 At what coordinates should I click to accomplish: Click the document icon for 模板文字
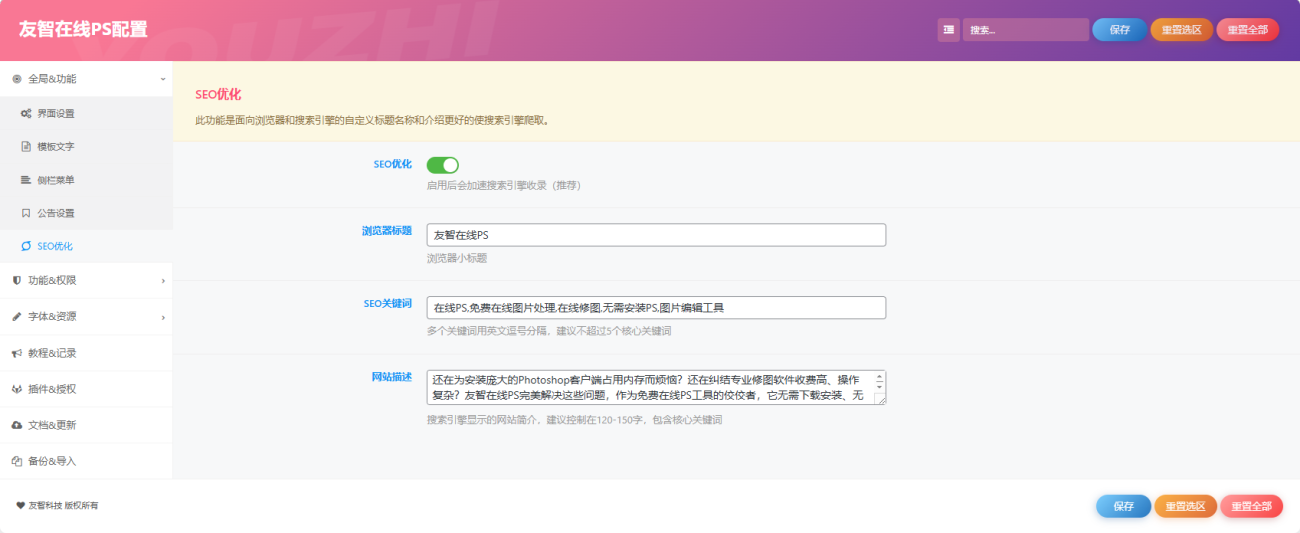(x=26, y=147)
